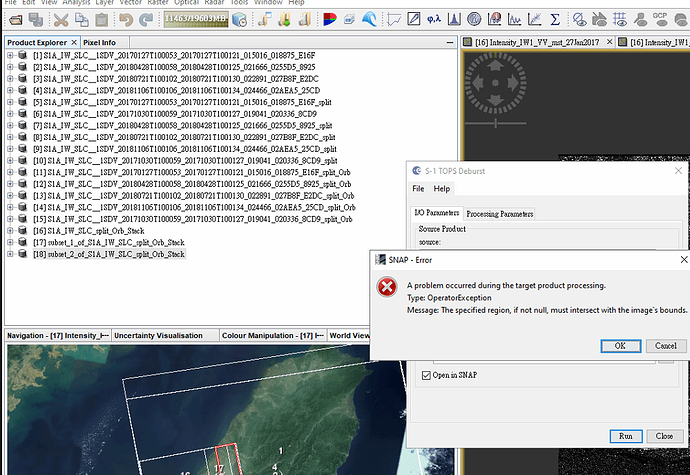Open the RGB image window icon
Image resolution: width=690 pixels, height=475 pixels.
pyautogui.click(x=330, y=19)
